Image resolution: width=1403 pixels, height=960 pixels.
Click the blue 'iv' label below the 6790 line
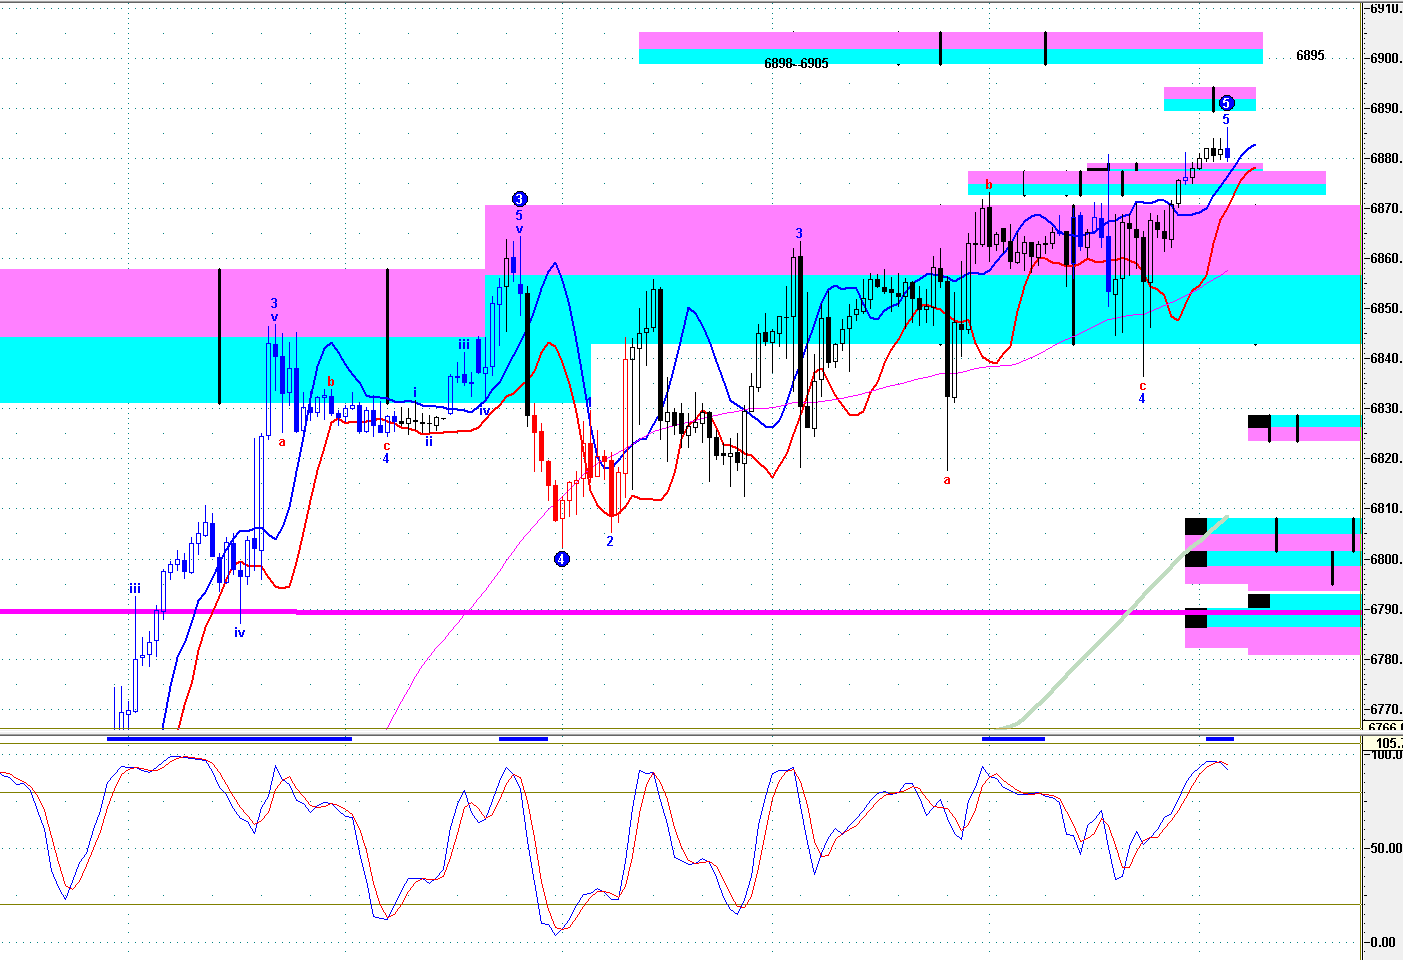240,632
